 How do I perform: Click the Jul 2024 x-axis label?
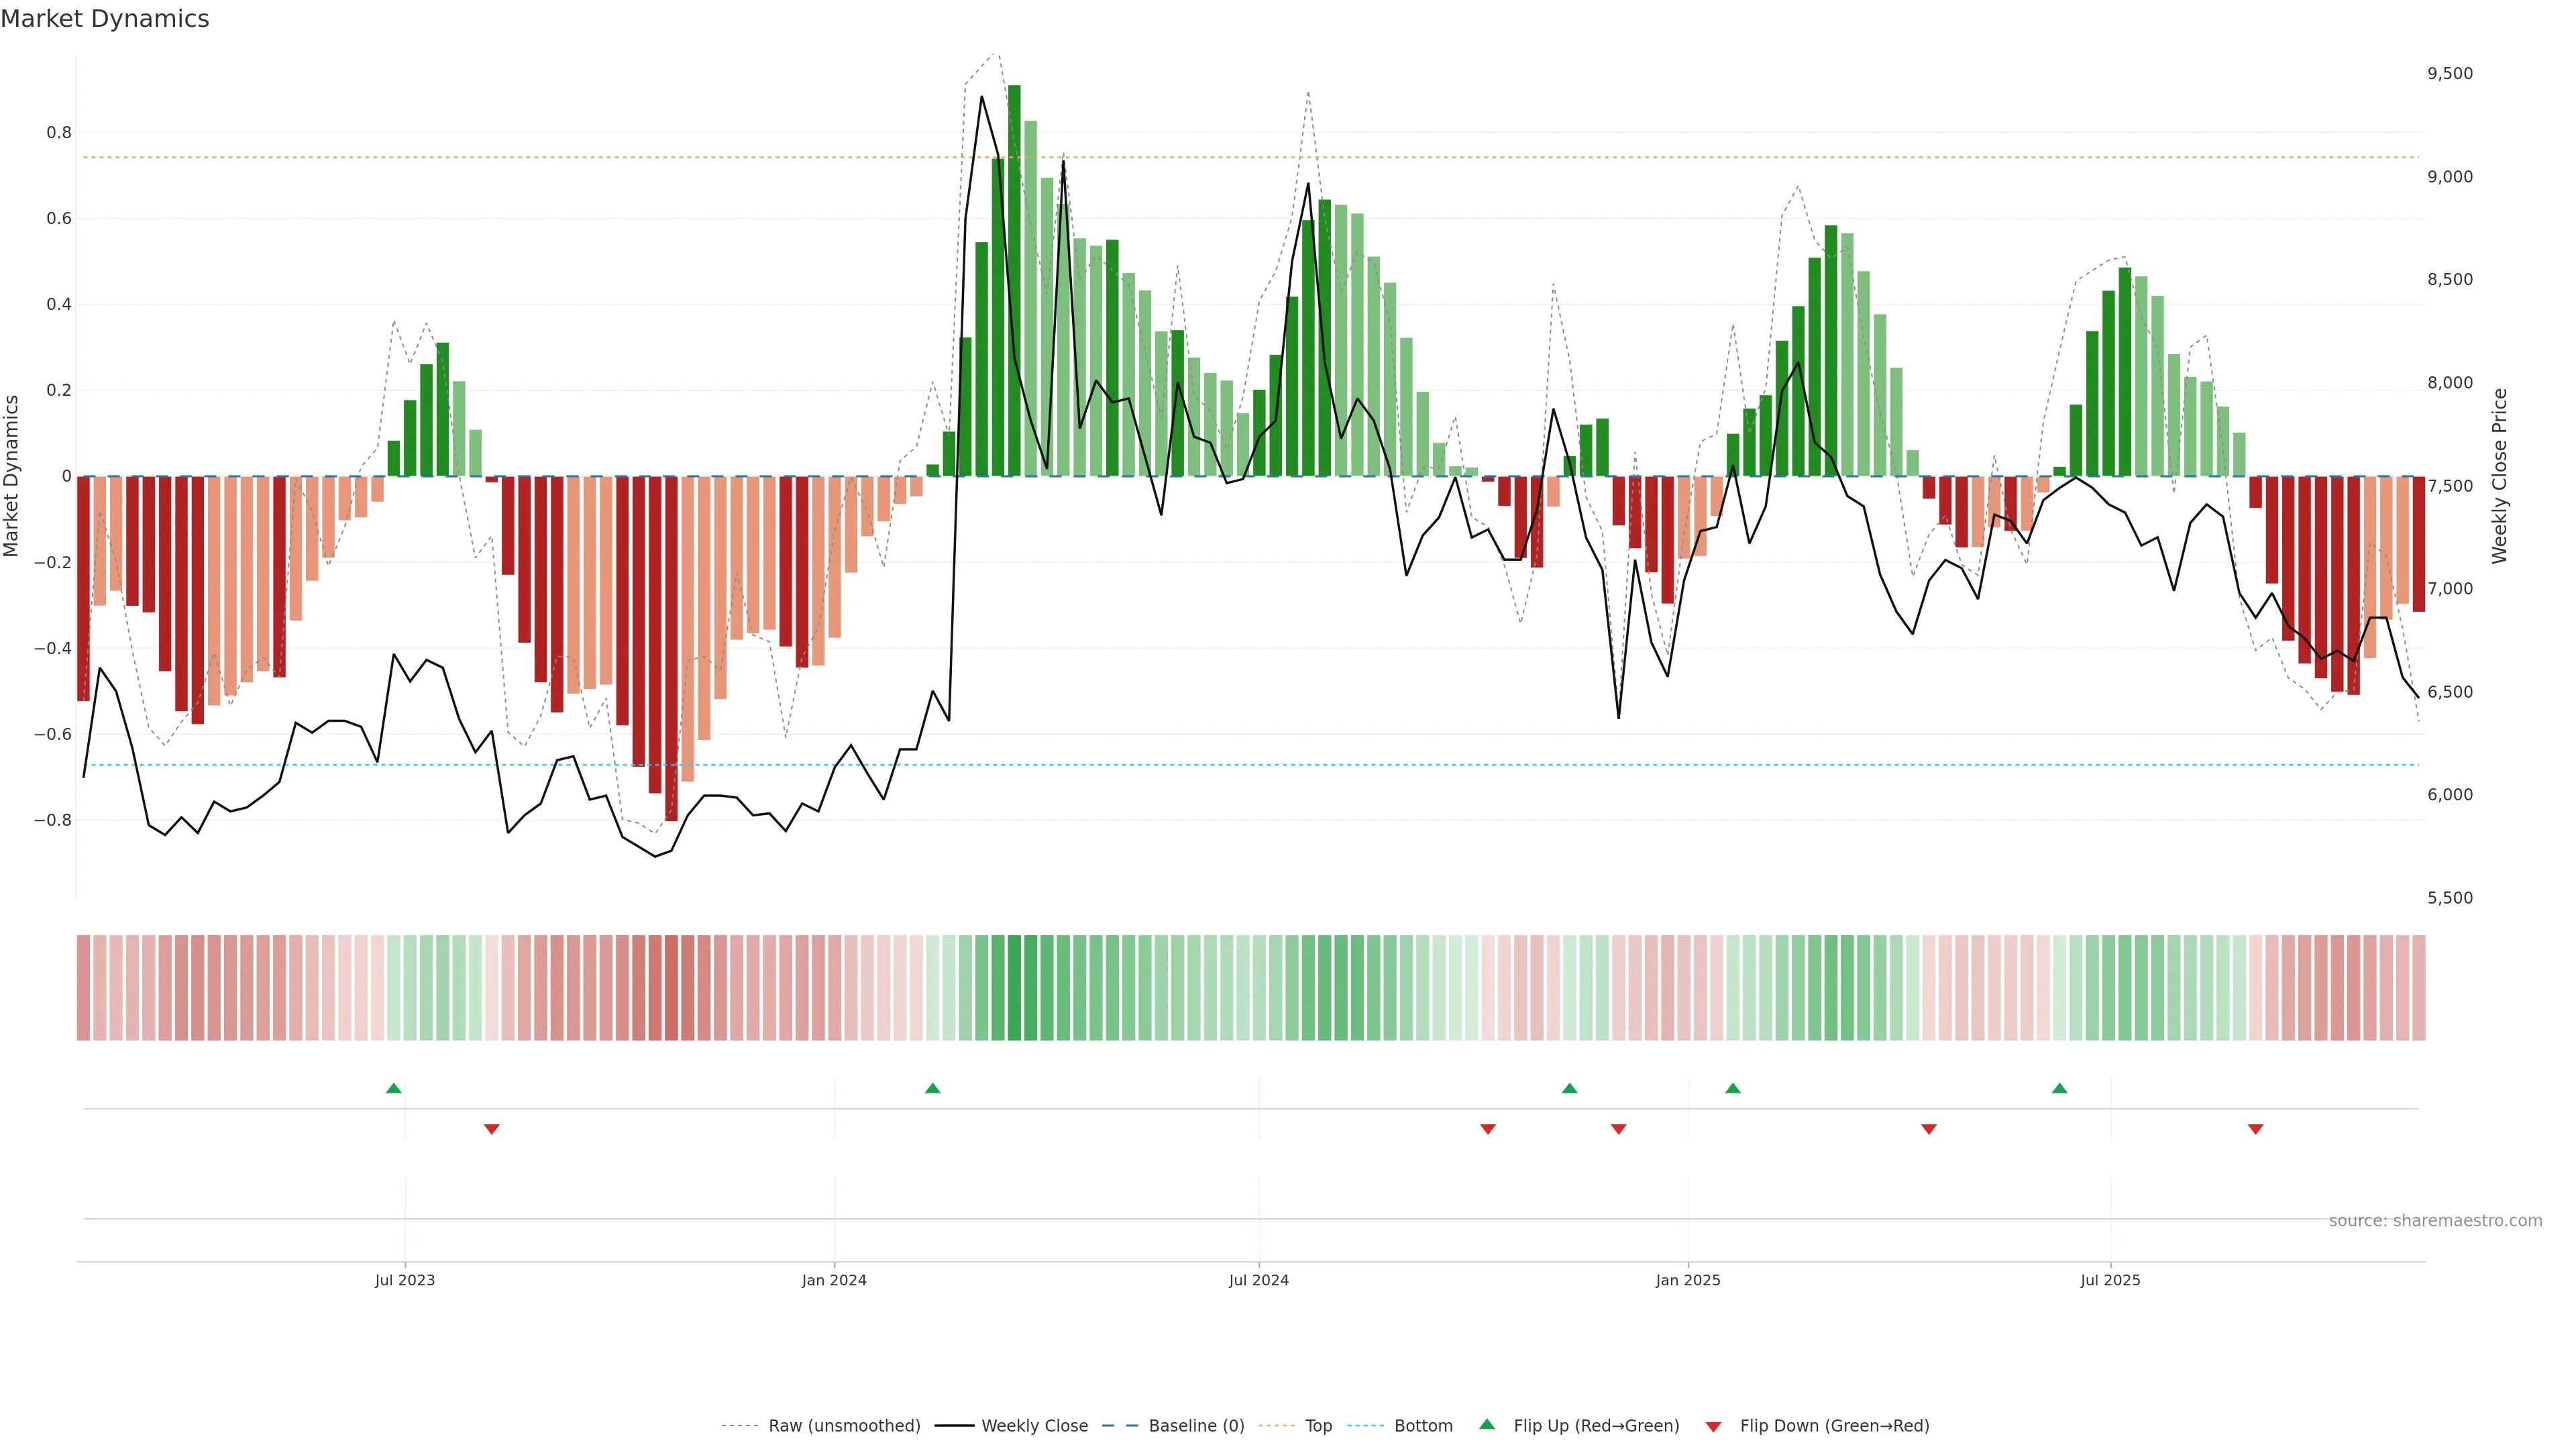1258,1280
